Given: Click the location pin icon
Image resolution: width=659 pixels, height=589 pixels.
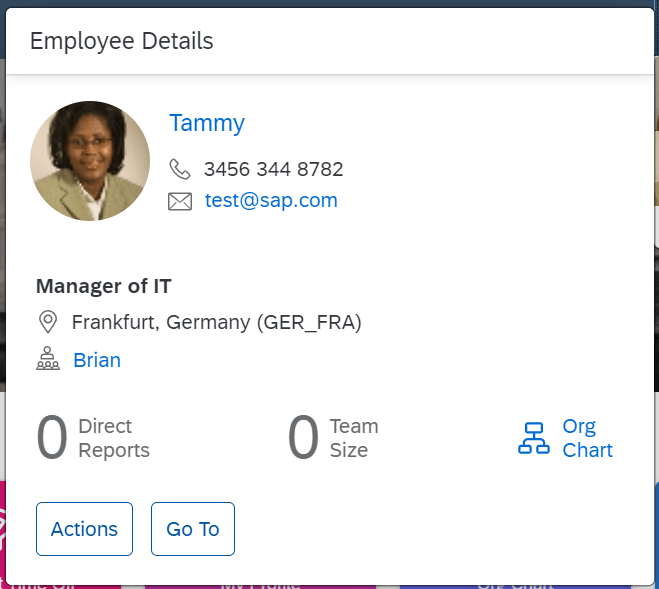Looking at the screenshot, I should click(x=47, y=322).
